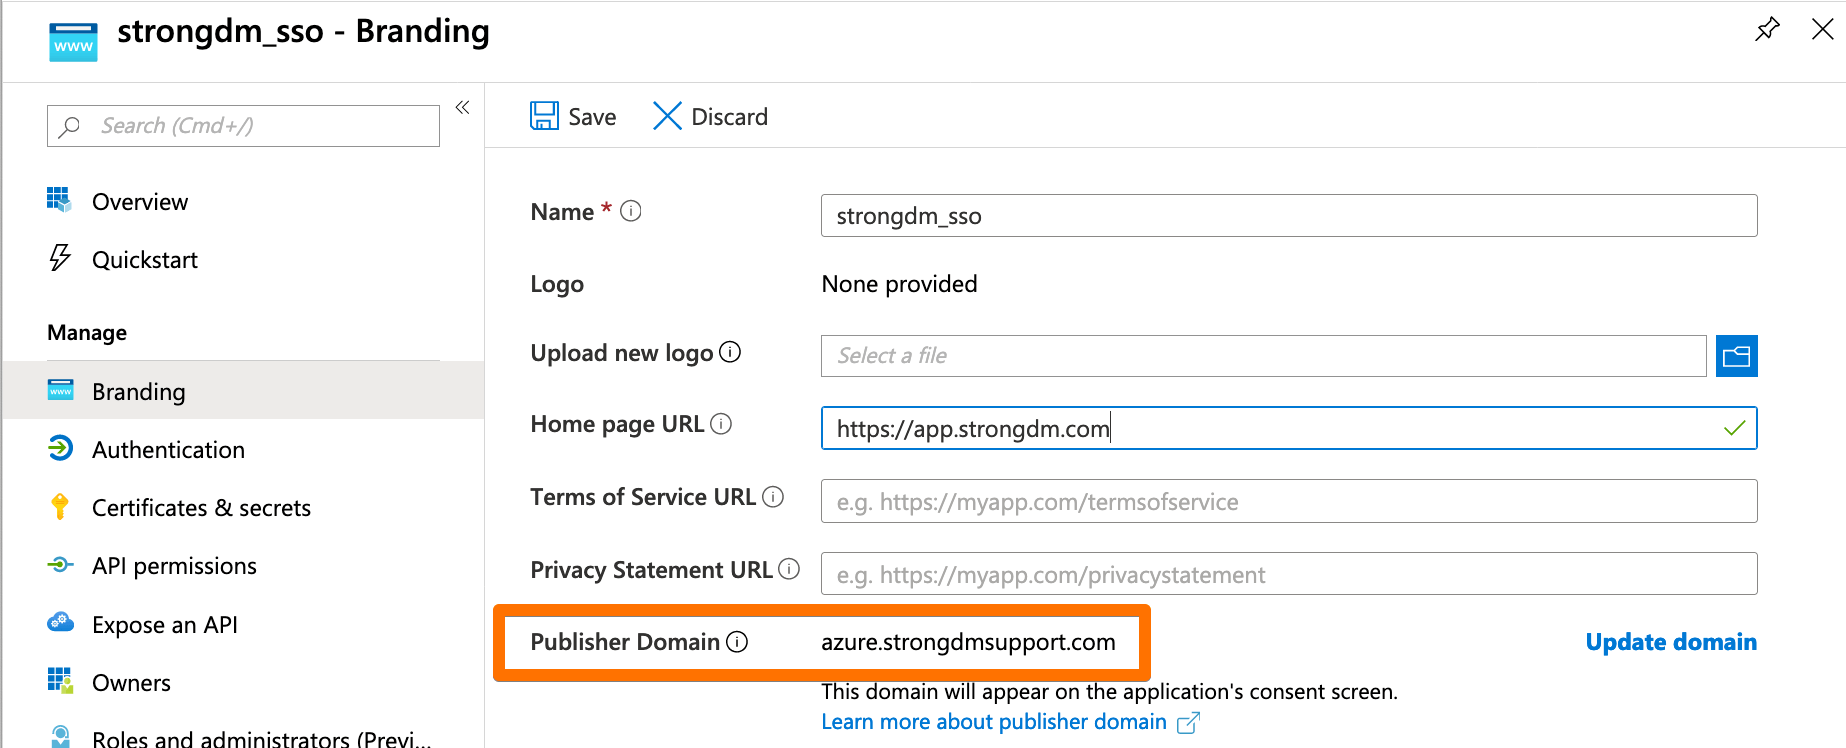Viewport: 1846px width, 748px height.
Task: Click the Expose an API cloud icon
Action: (x=60, y=622)
